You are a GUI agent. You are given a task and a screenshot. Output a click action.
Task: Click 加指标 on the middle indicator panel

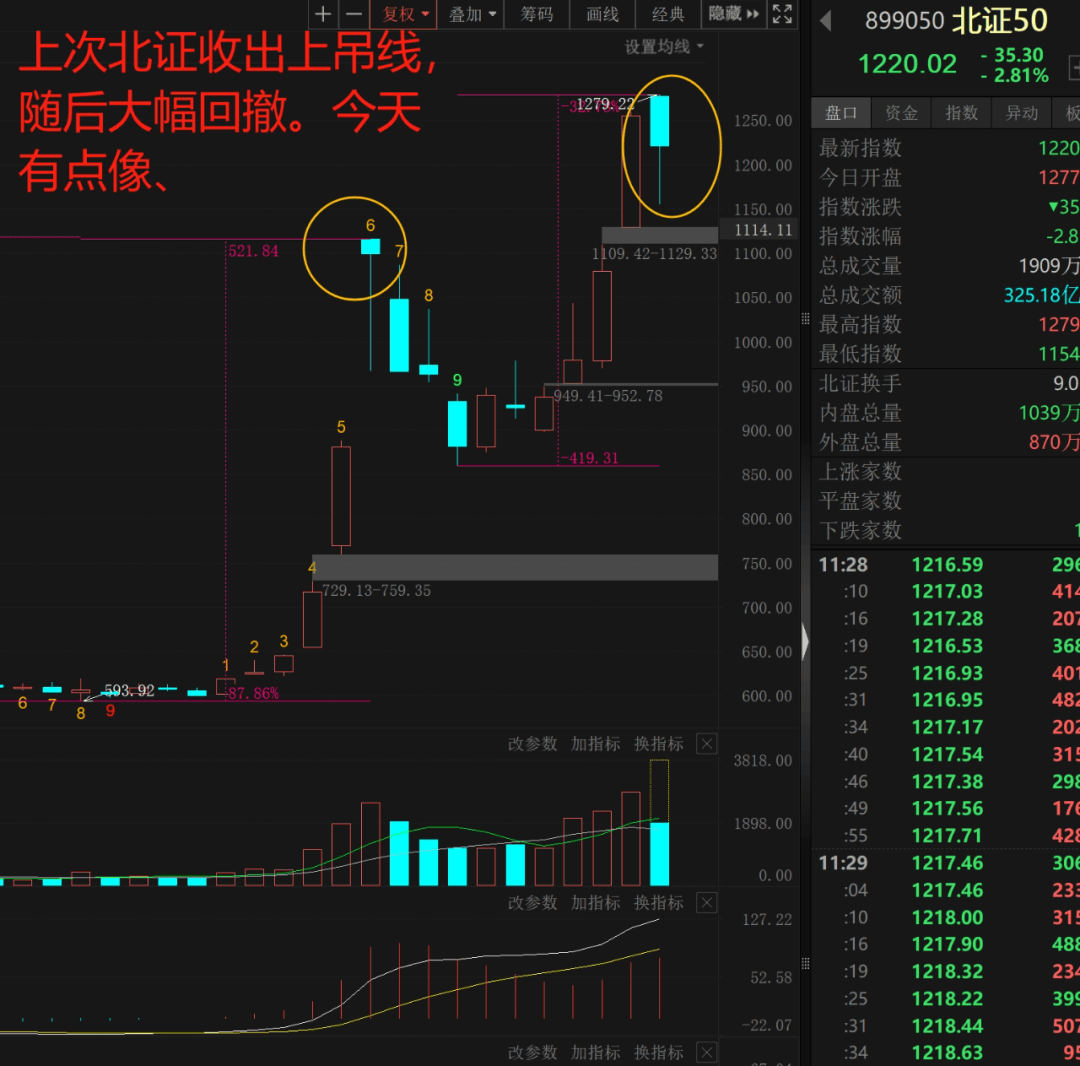[596, 902]
